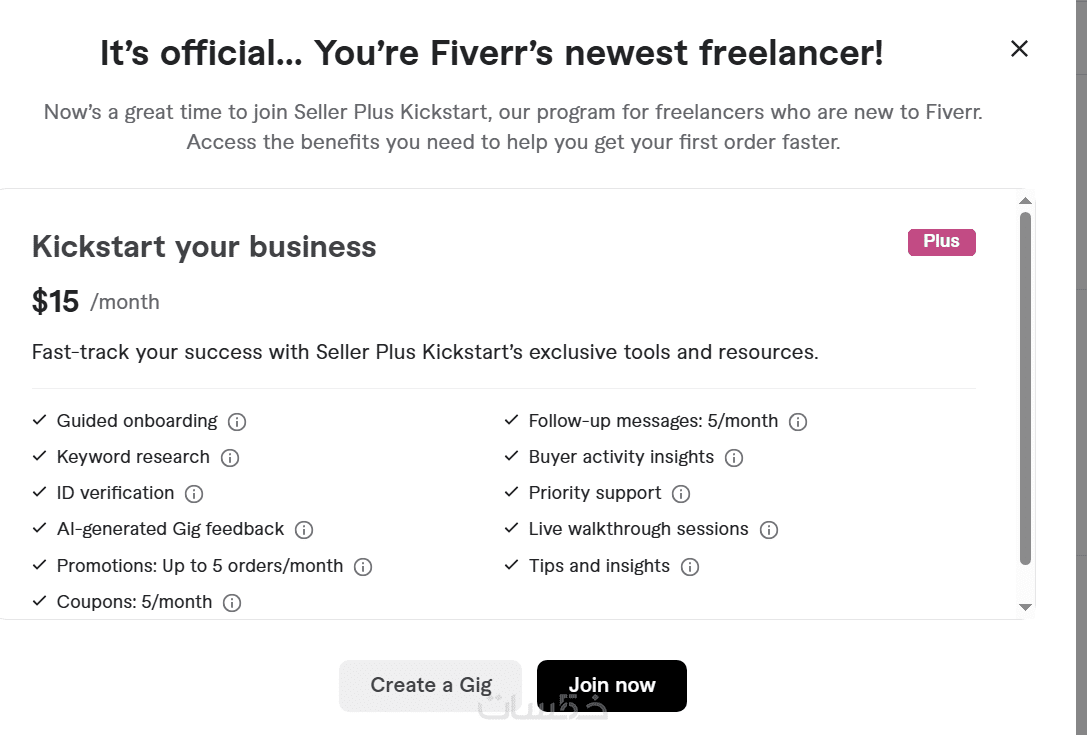Click the $15 /month price text
Viewport: 1087px width, 735px height.
coord(96,302)
